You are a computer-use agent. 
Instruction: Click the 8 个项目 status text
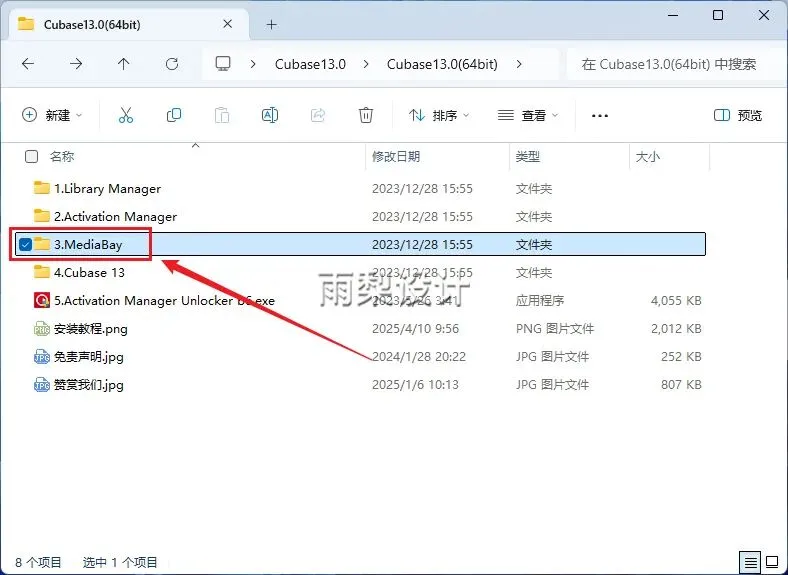point(38,562)
